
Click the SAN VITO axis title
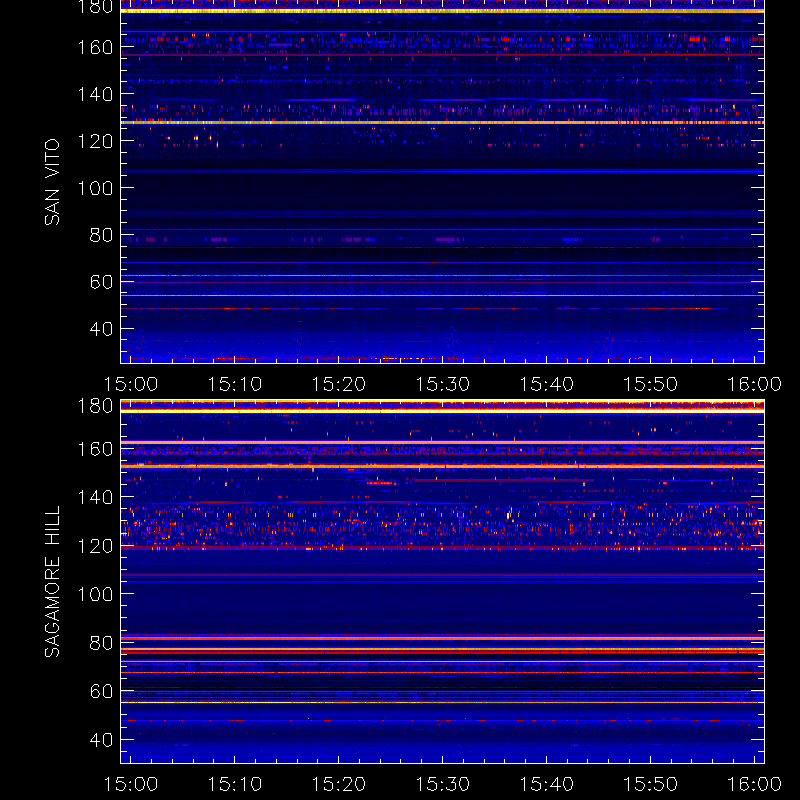52,182
